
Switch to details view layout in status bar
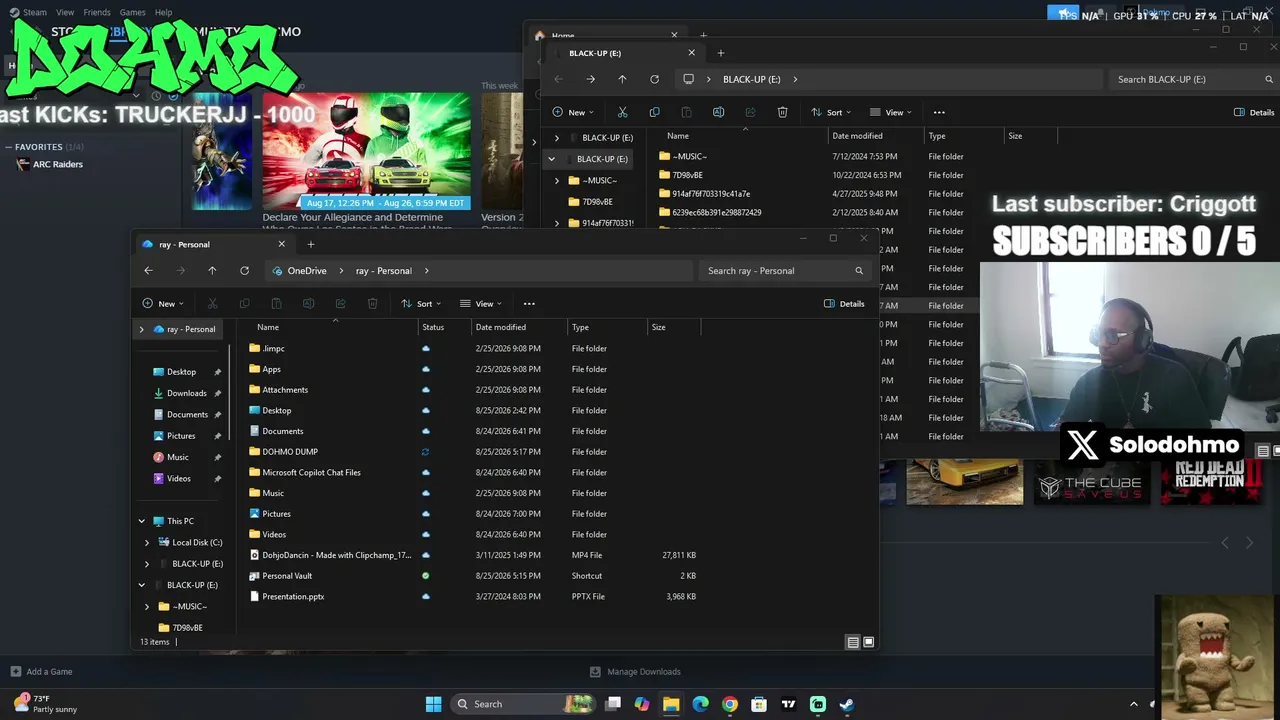(x=853, y=642)
